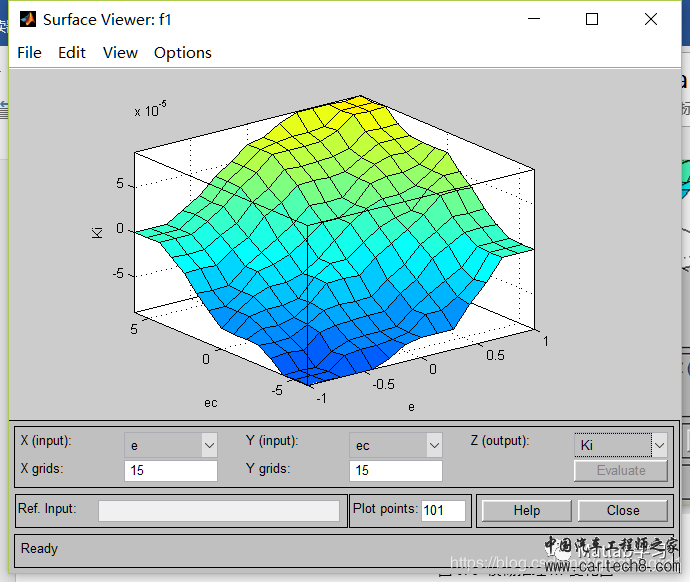The height and width of the screenshot is (582, 690).
Task: Click the MATLAB icon in the title bar
Action: coord(28,19)
